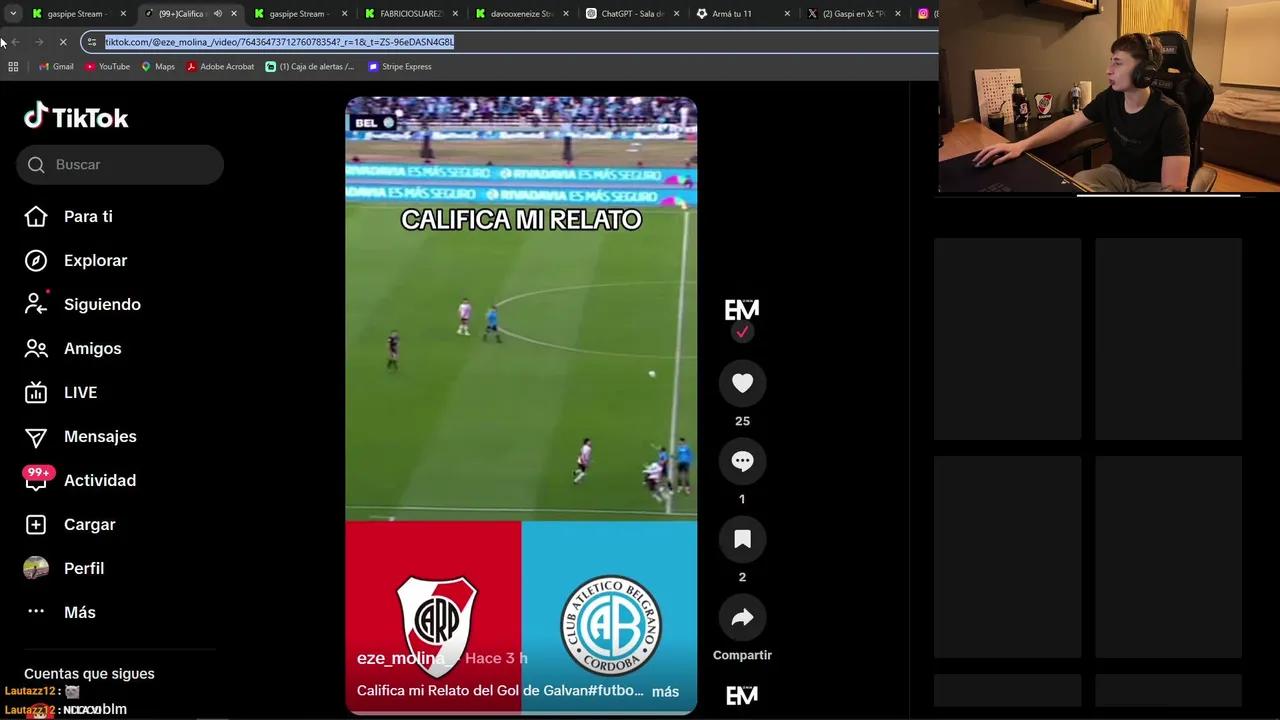Switch to FABRICIOSUAREZ tab
The height and width of the screenshot is (720, 1280).
point(412,14)
